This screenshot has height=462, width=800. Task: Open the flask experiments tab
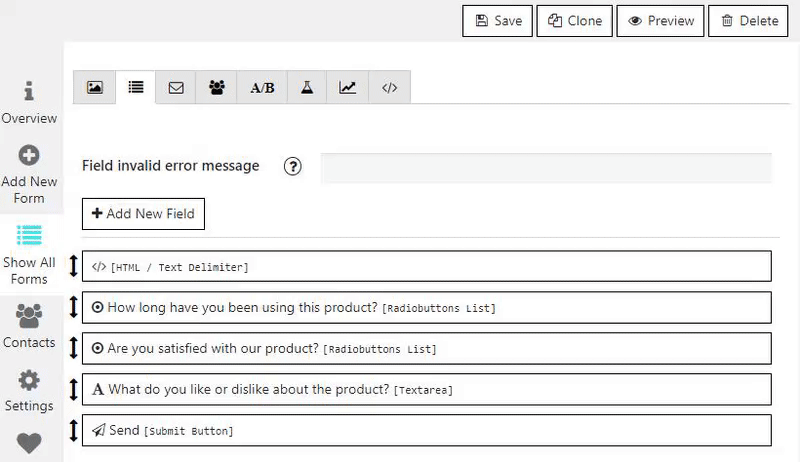[x=307, y=87]
